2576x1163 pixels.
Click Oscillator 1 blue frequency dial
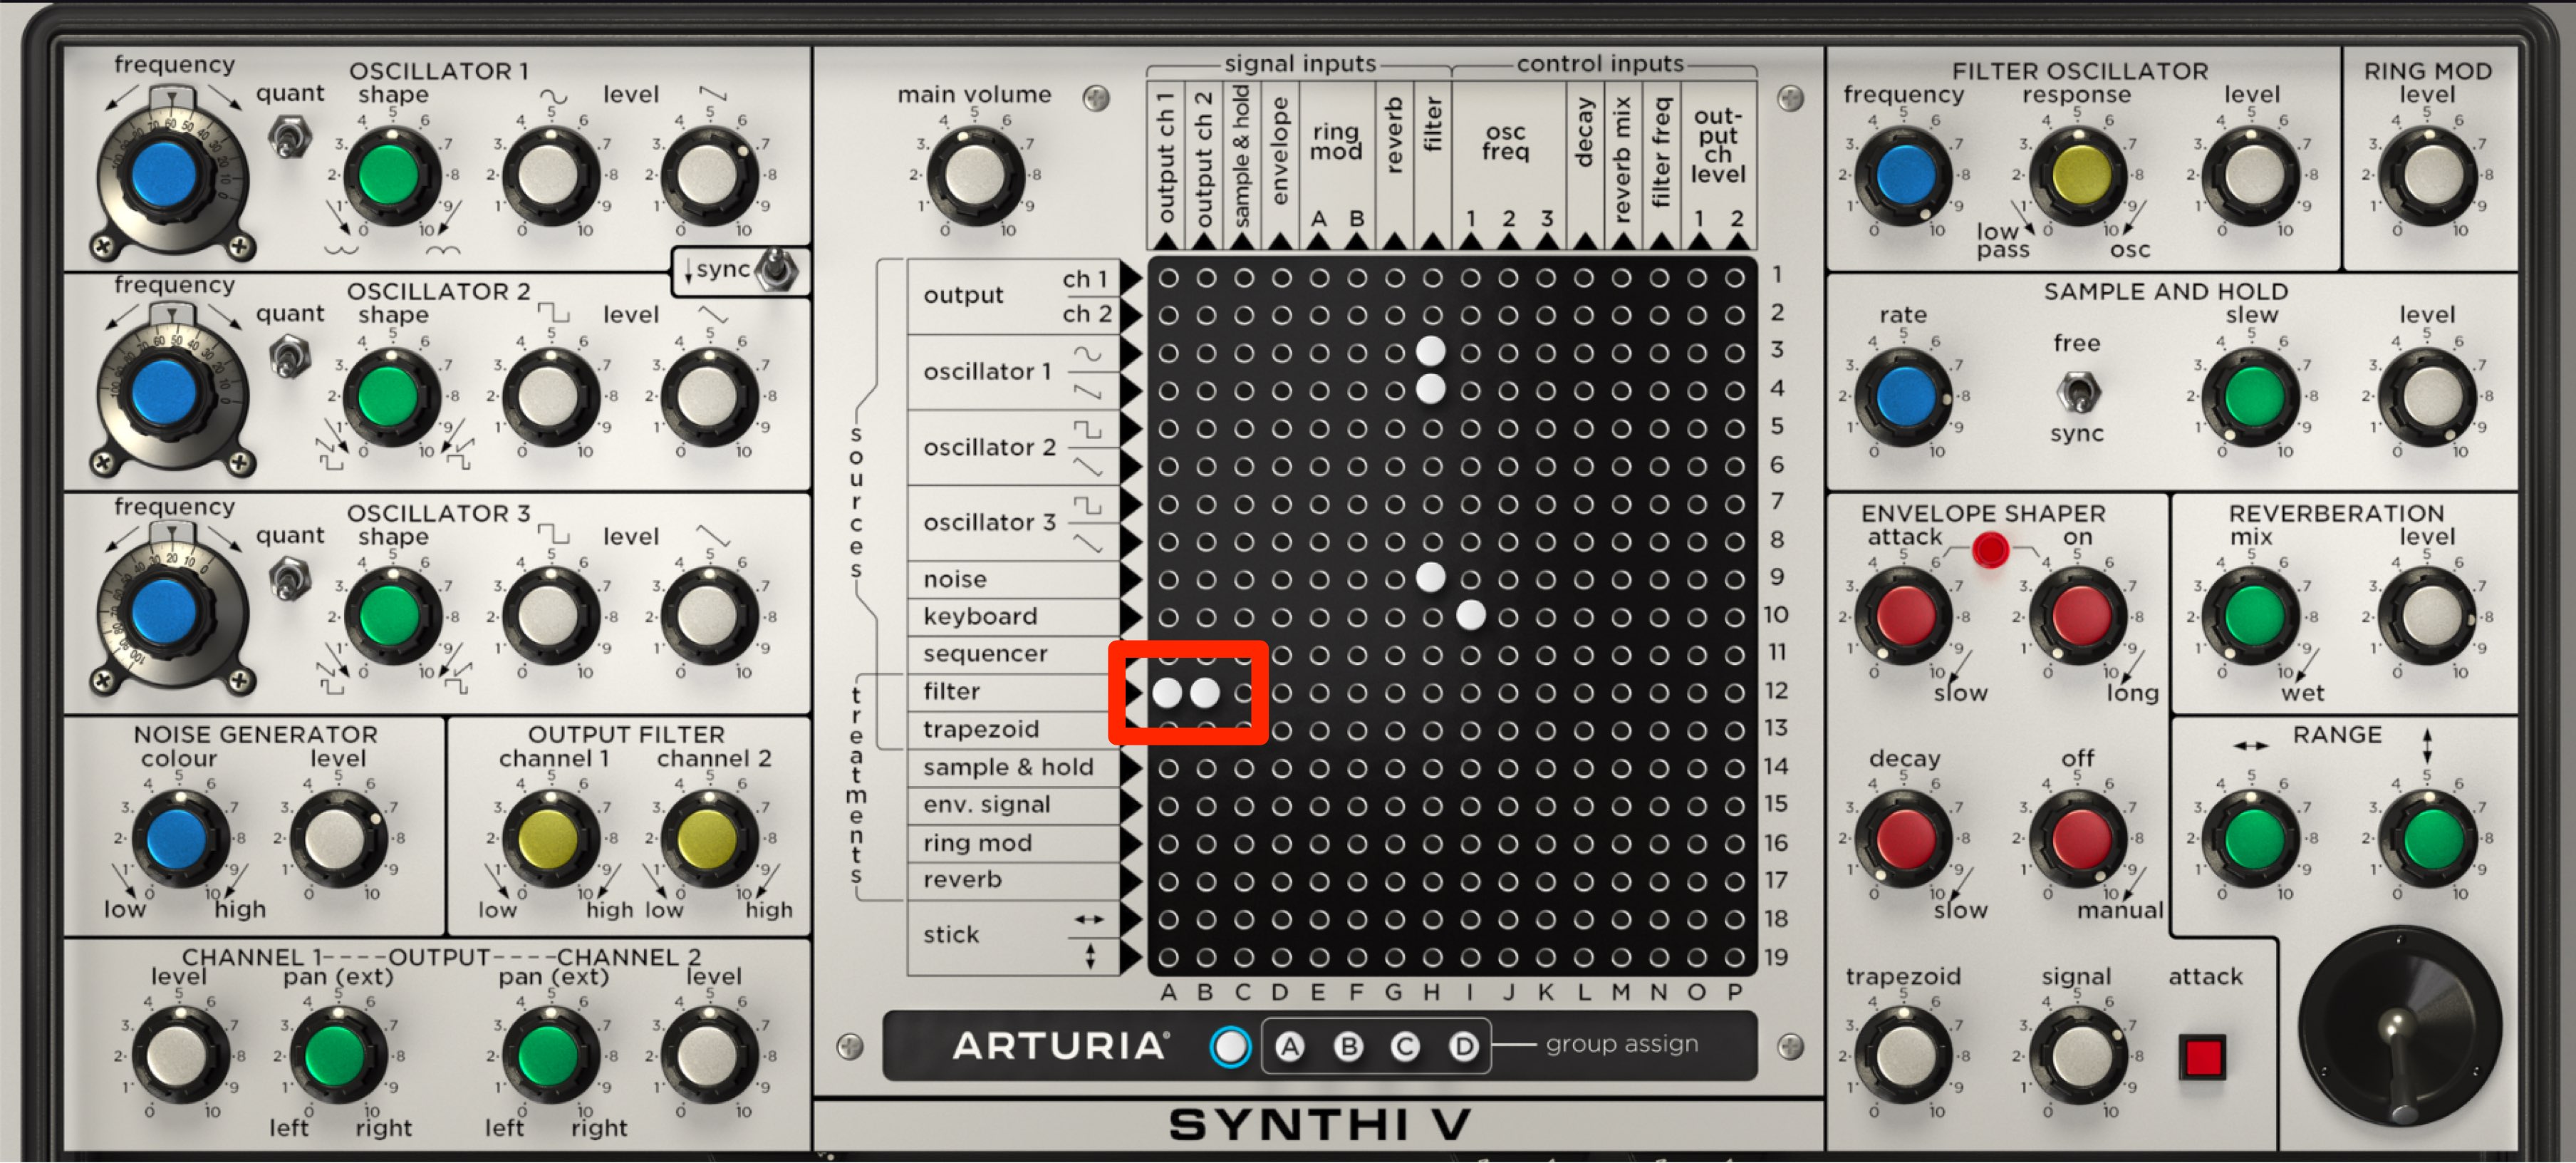tap(164, 174)
